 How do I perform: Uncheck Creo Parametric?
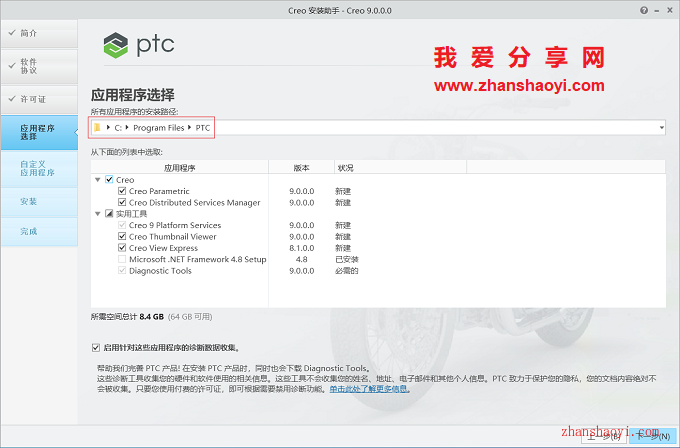[x=122, y=191]
